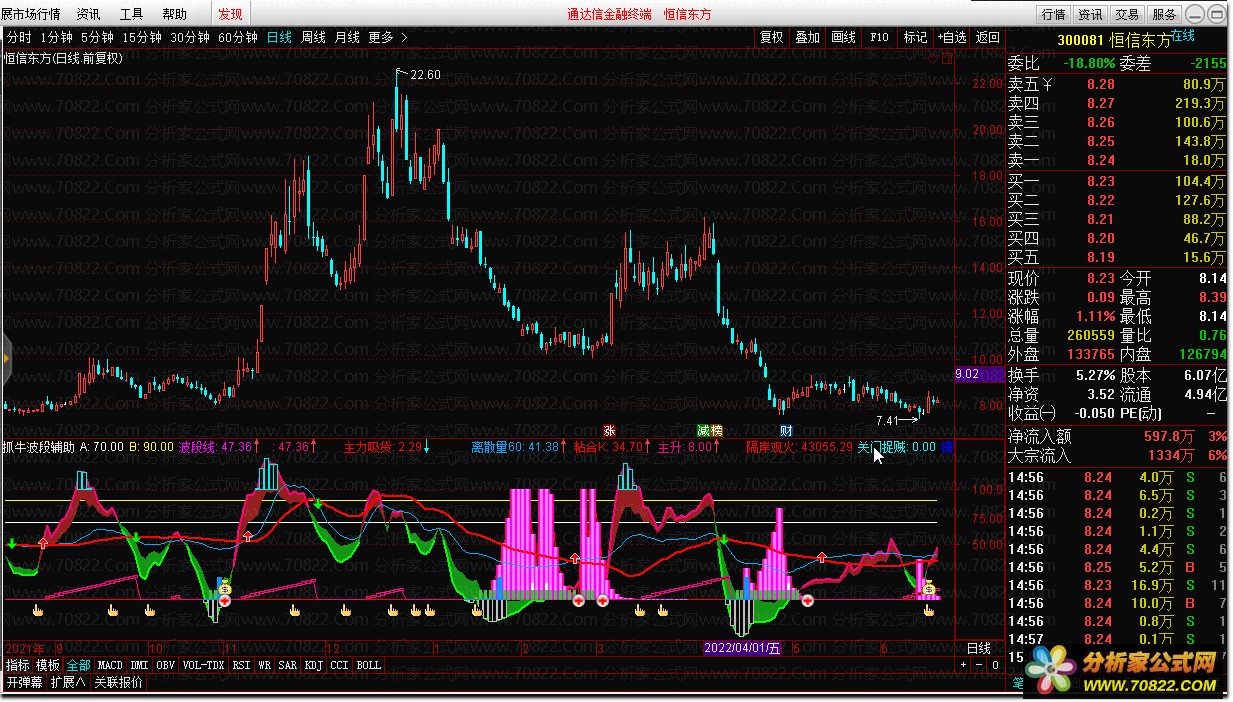The width and height of the screenshot is (1233, 702).
Task: Click the money bag icon near November
Action: click(x=225, y=588)
